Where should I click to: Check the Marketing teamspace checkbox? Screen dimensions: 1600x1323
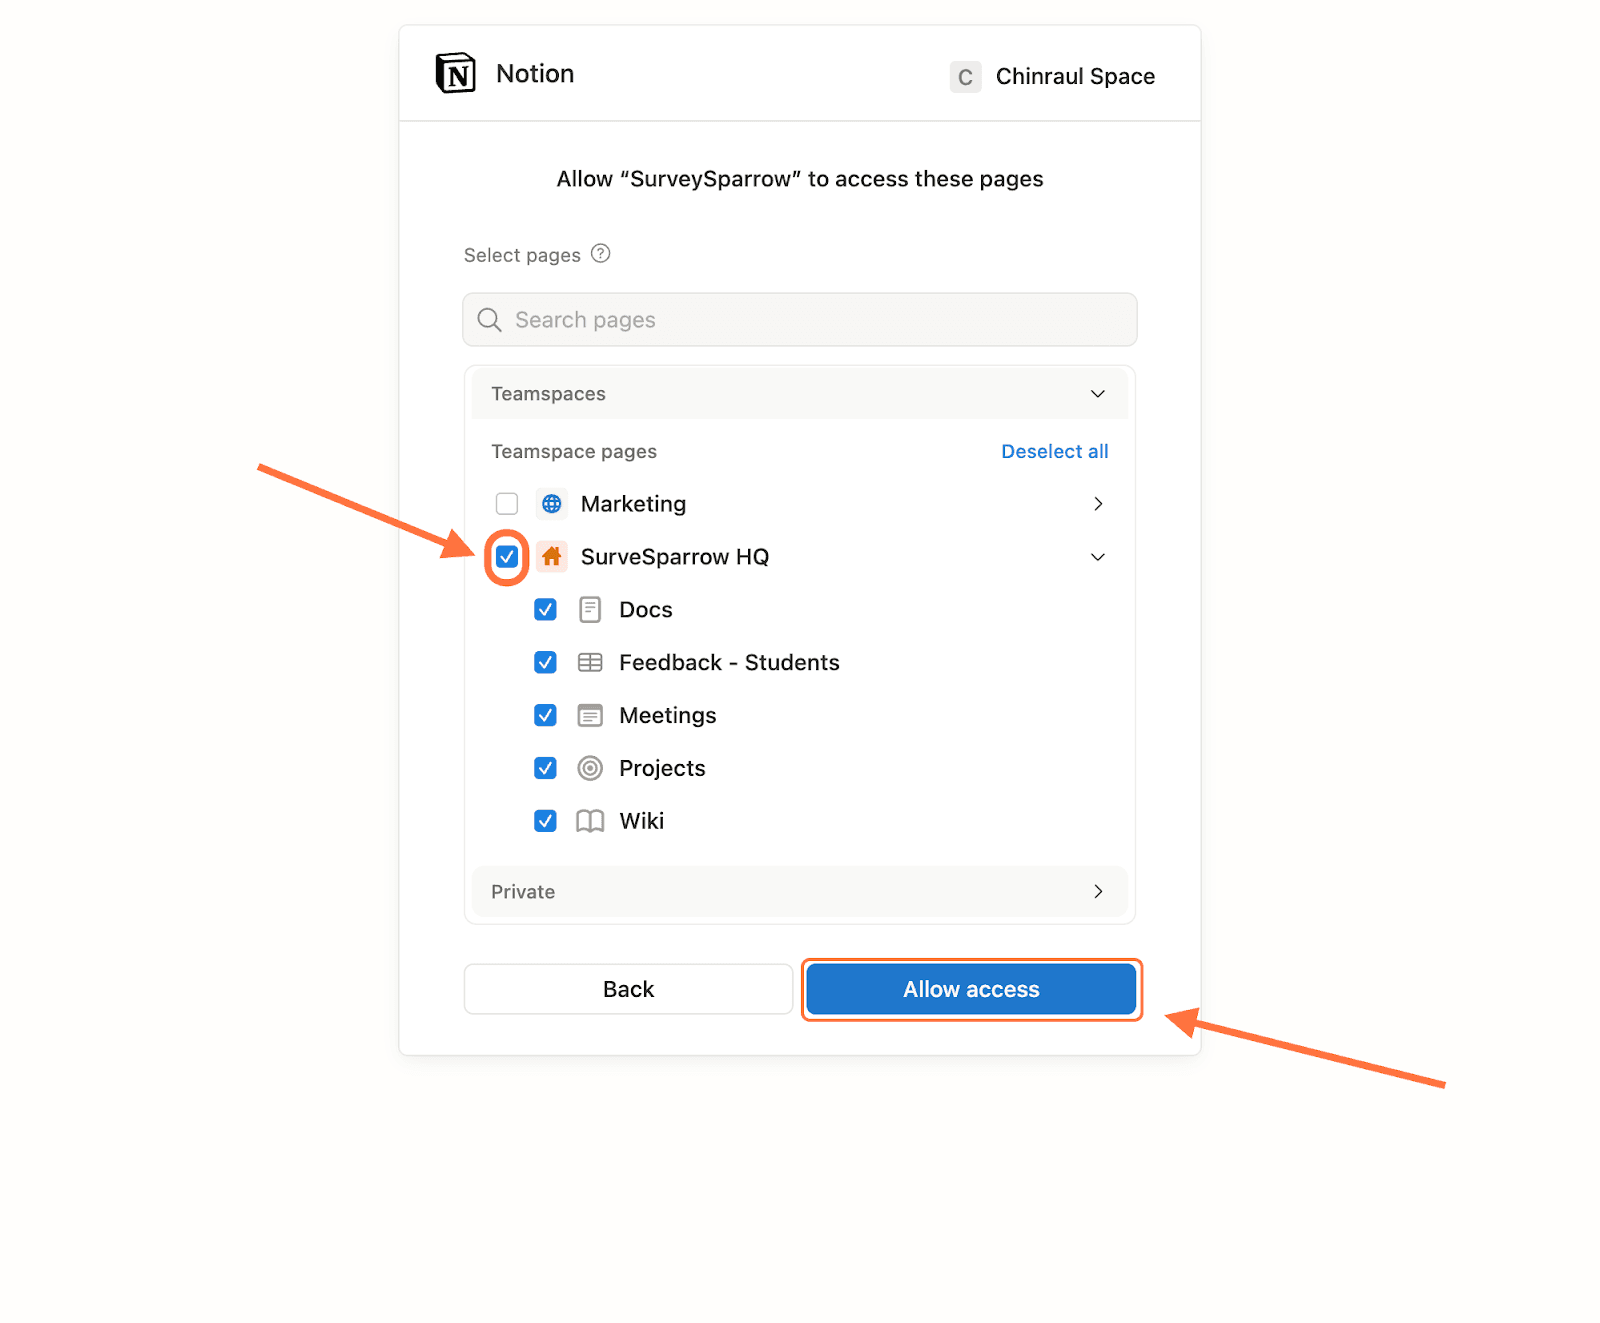[507, 504]
